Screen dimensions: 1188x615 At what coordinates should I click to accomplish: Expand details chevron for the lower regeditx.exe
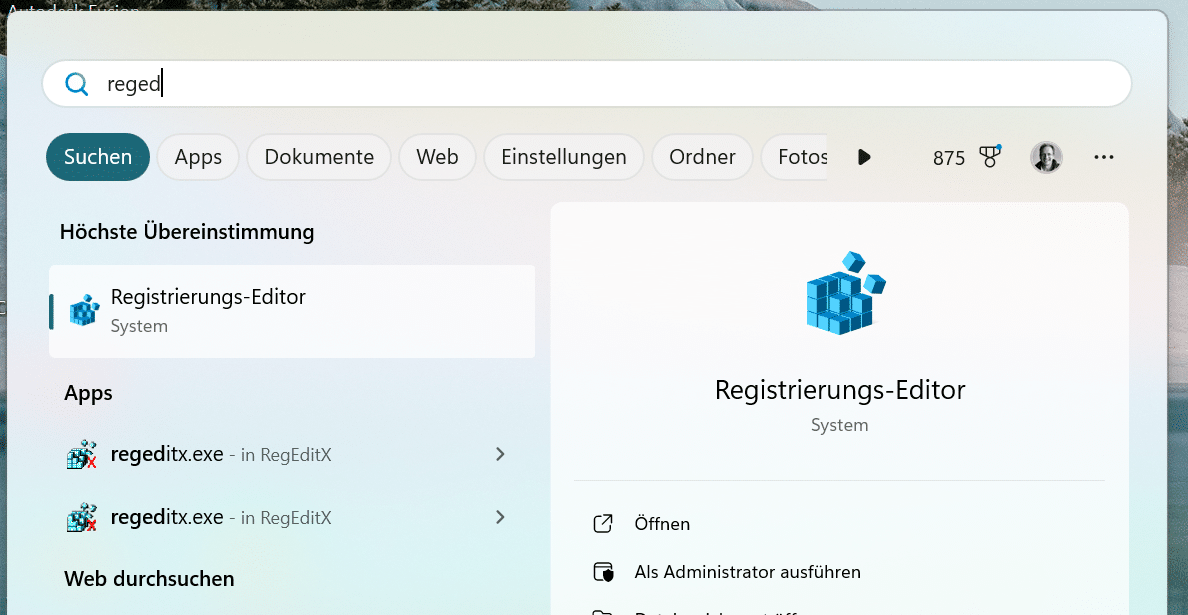501,518
